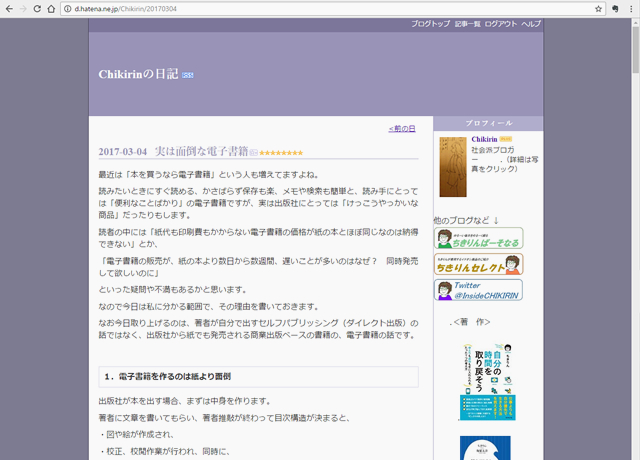Screen dimensions: 640x460
Task: Open the ちきりんぱーそなる blog banner
Action: [x=478, y=238]
